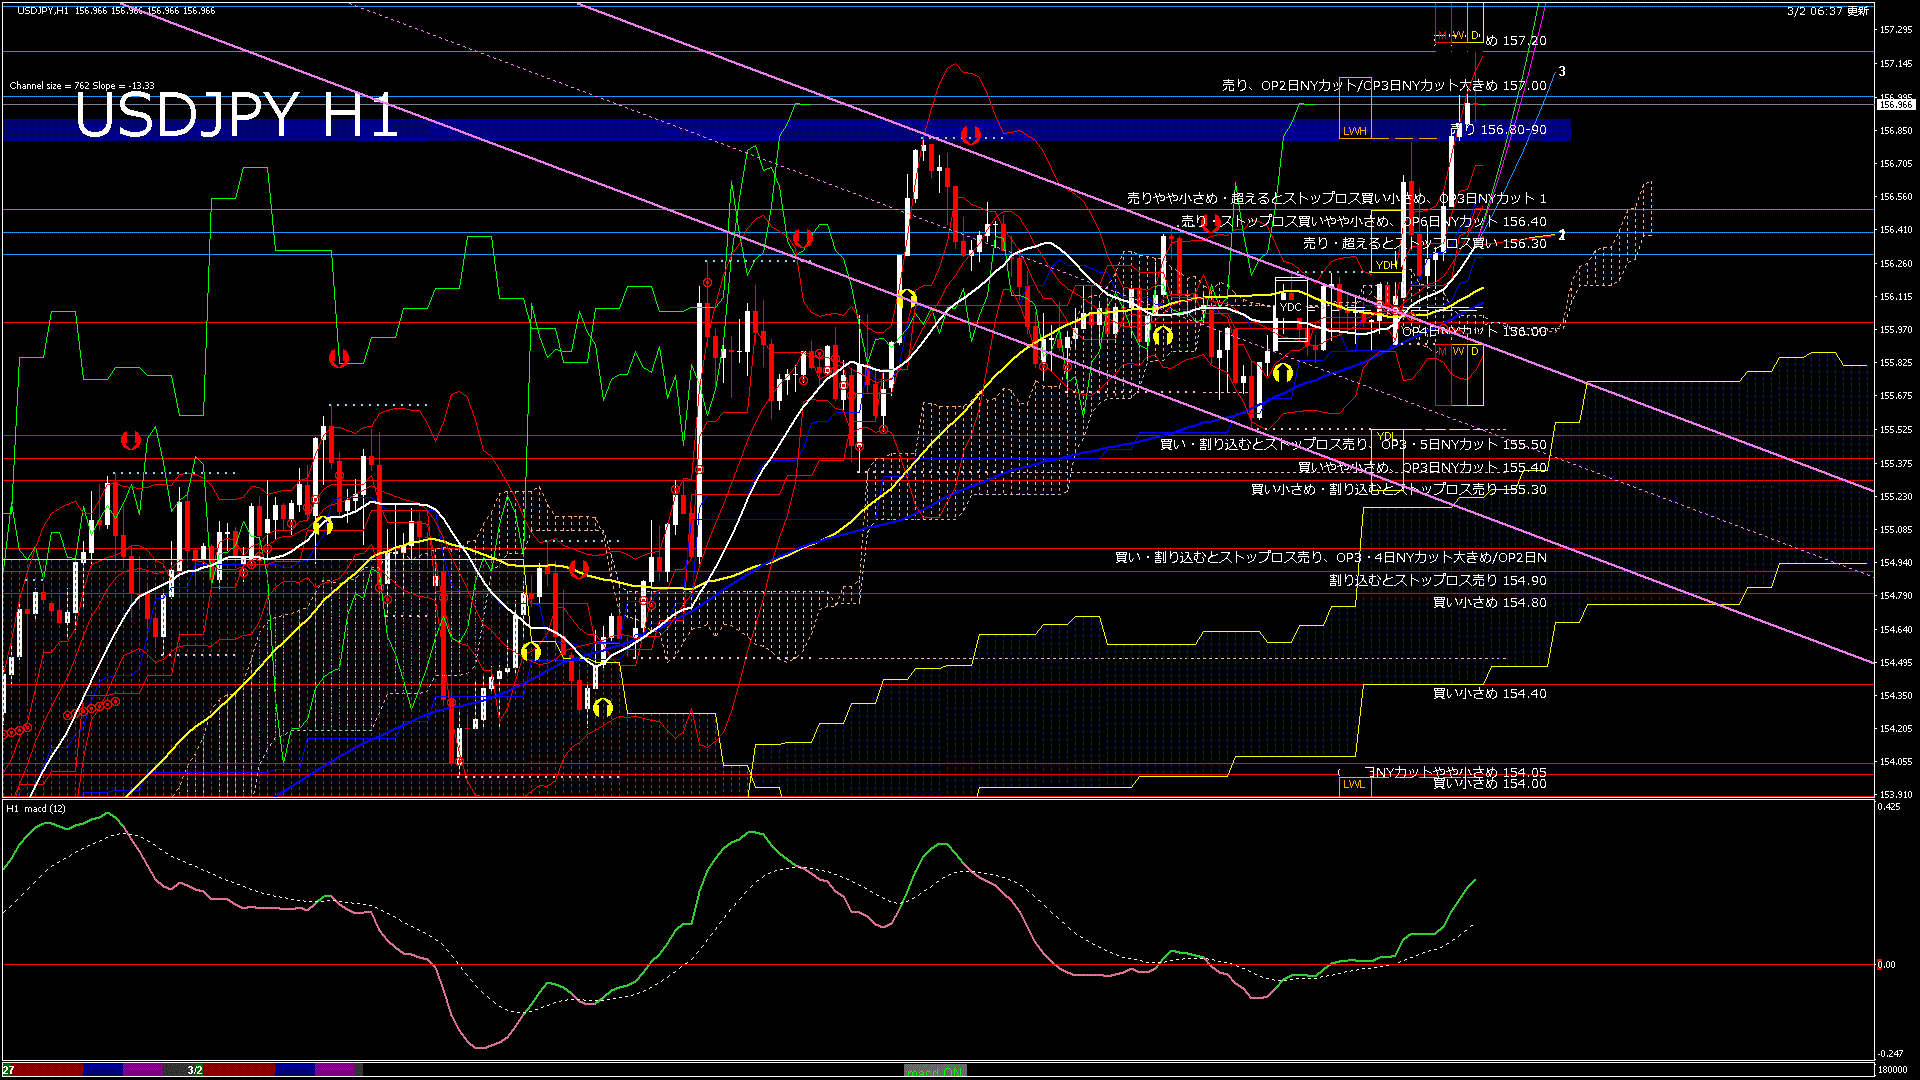
Task: Click the Channel size slope info text
Action: click(x=82, y=86)
